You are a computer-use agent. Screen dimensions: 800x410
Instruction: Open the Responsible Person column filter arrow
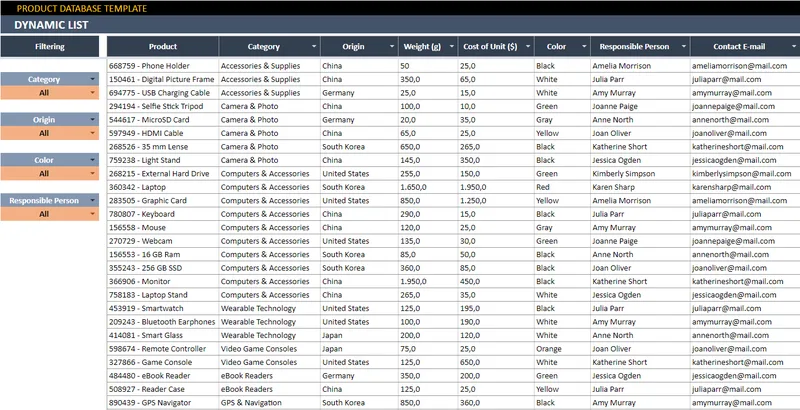click(684, 46)
